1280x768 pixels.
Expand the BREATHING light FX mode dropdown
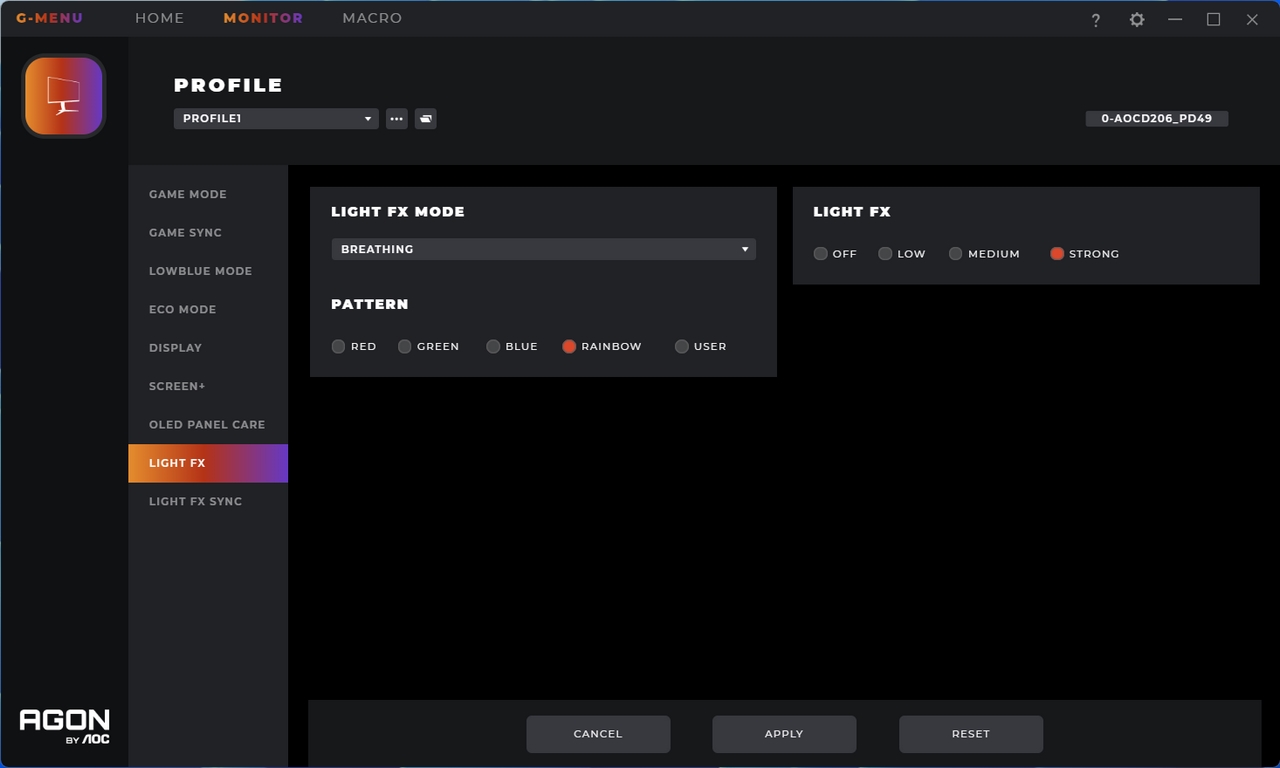(x=543, y=249)
